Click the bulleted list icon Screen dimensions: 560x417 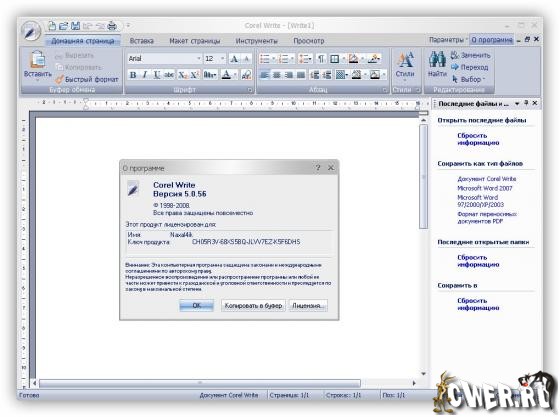tap(264, 59)
